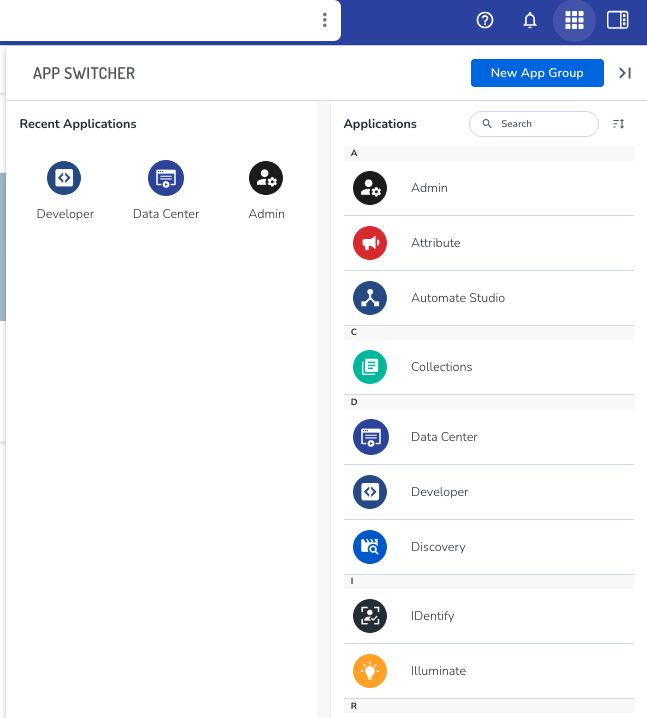Screen dimensions: 647x718
Task: Open the notifications bell
Action: 530,20
